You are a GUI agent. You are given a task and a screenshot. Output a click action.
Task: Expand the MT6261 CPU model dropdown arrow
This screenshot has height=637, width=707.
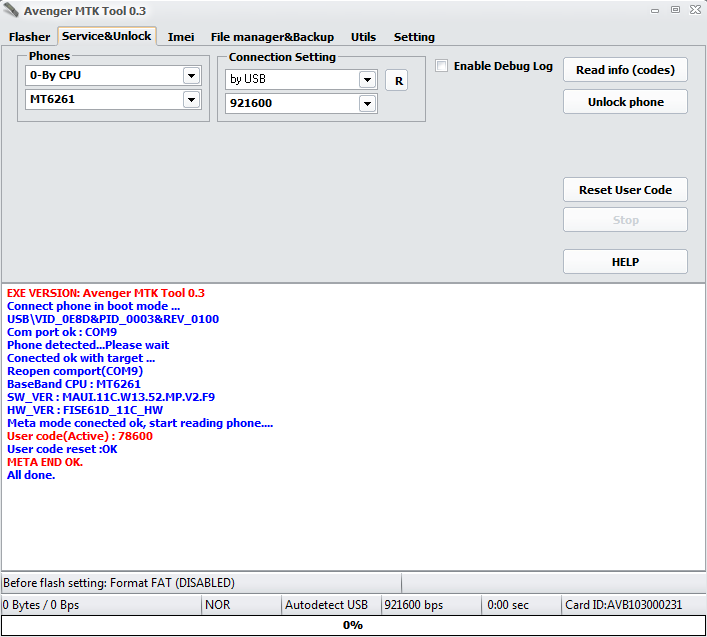pyautogui.click(x=192, y=100)
